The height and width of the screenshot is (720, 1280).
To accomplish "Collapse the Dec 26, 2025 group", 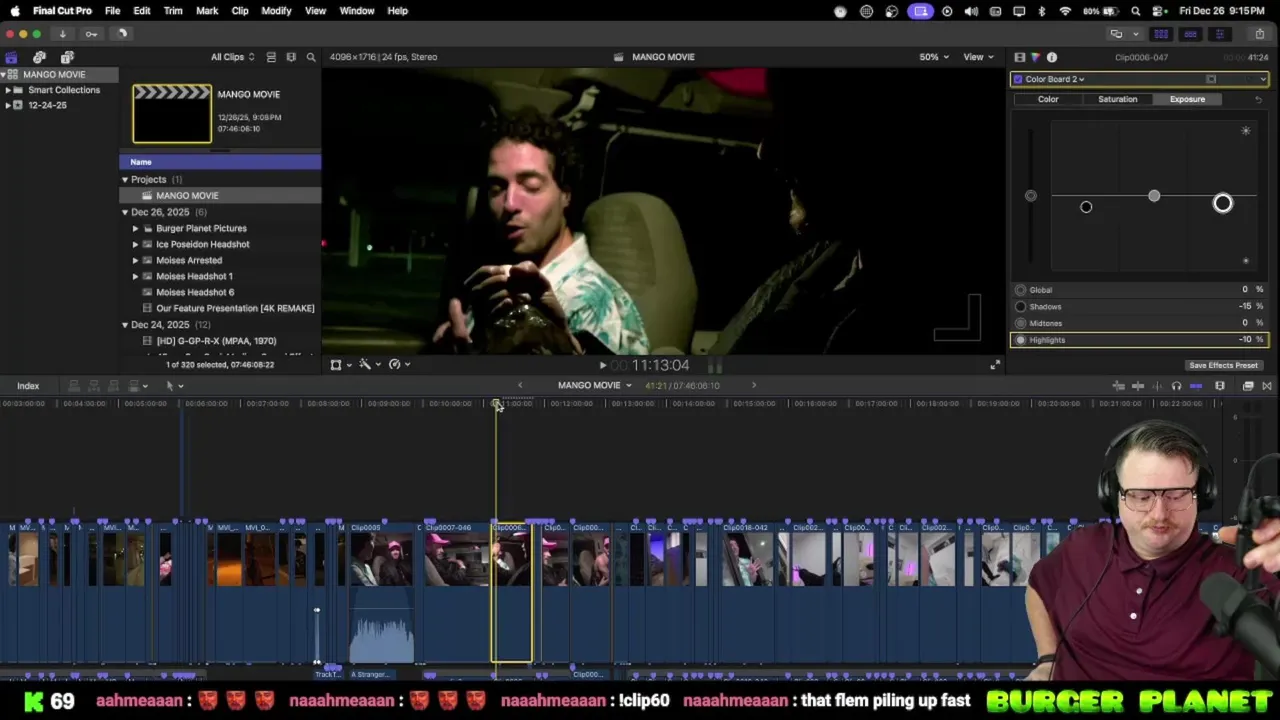I will (x=125, y=212).
